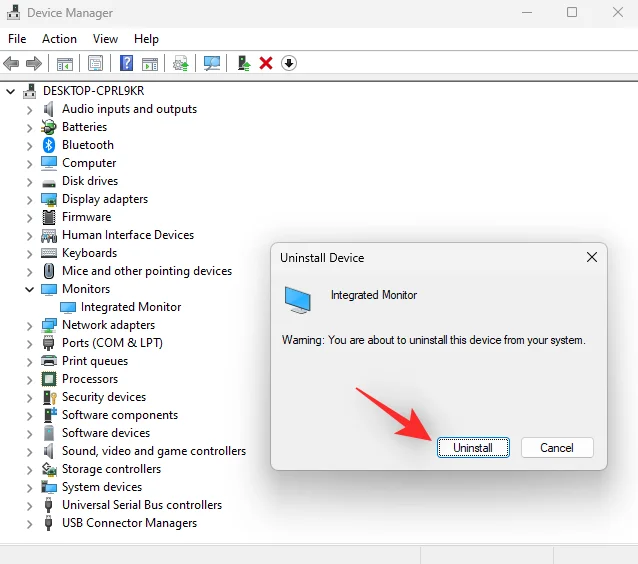Select Storage controllers label
This screenshot has width=638, height=564.
pyautogui.click(x=111, y=469)
